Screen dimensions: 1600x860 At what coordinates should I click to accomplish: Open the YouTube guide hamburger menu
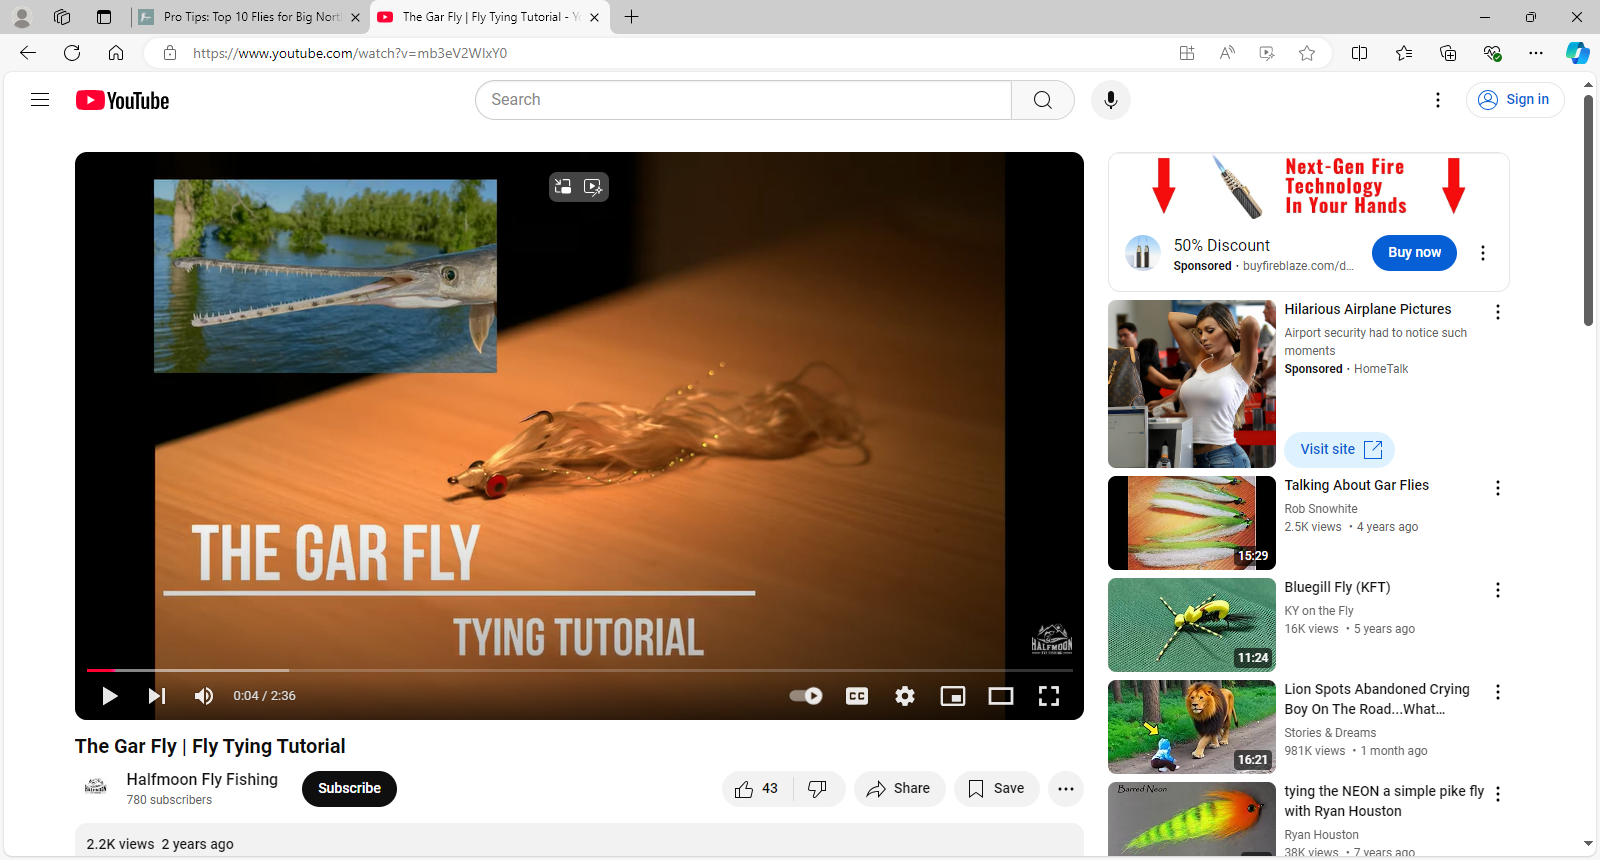[40, 100]
